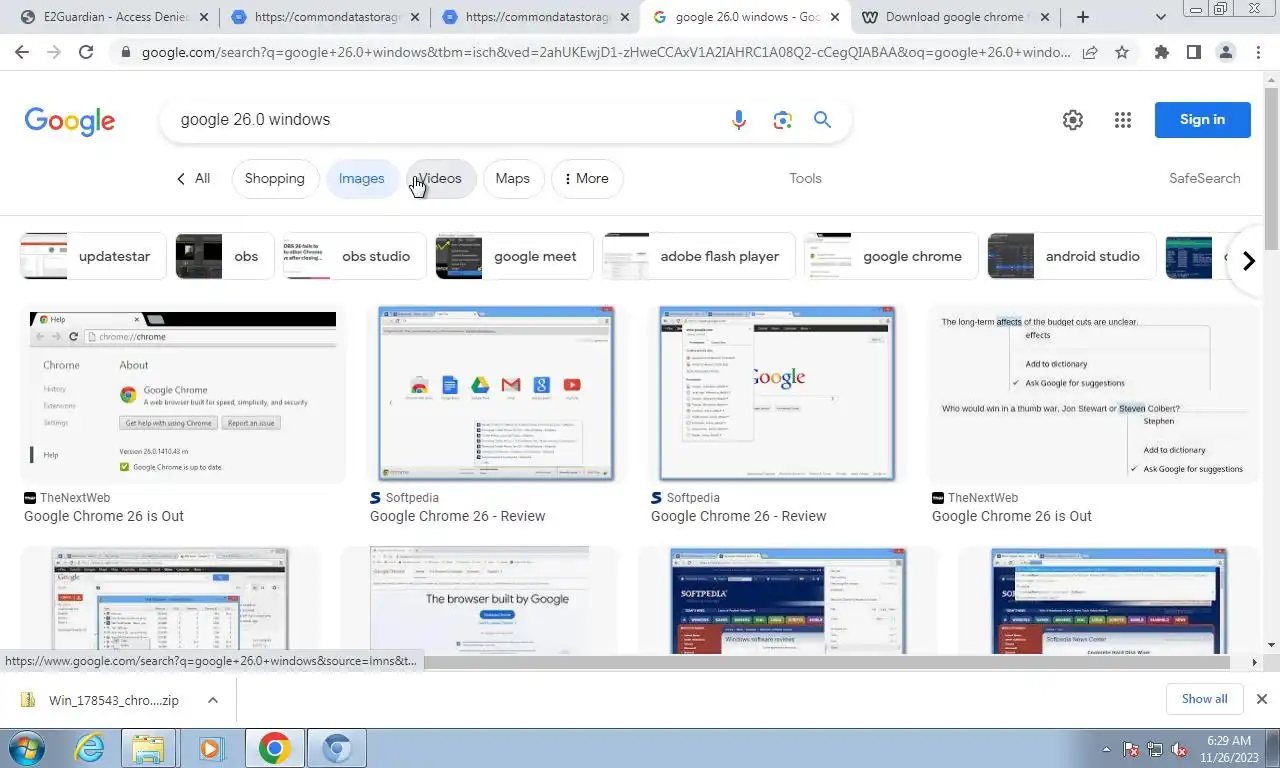The width and height of the screenshot is (1280, 768).
Task: Open first Softpedia Google Chrome 26 - Review link
Action: (457, 516)
